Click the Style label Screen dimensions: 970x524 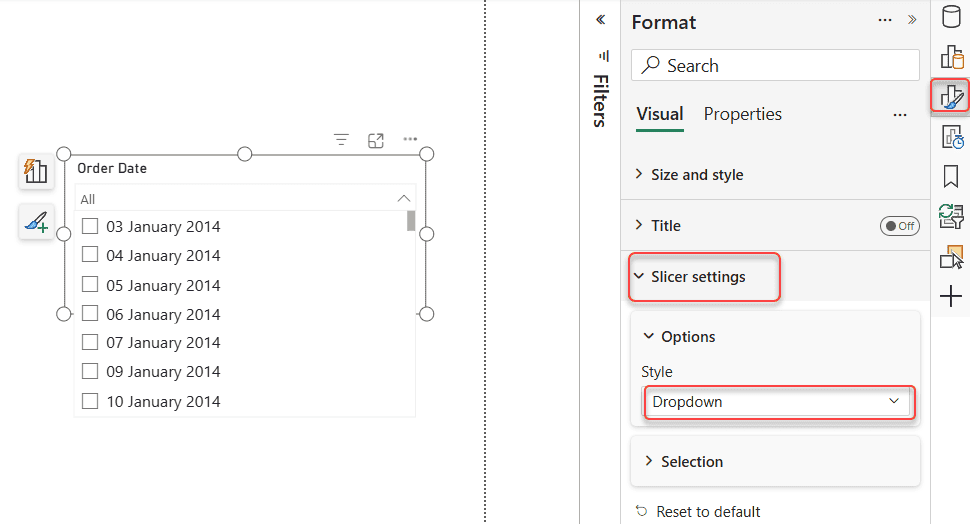click(x=656, y=372)
